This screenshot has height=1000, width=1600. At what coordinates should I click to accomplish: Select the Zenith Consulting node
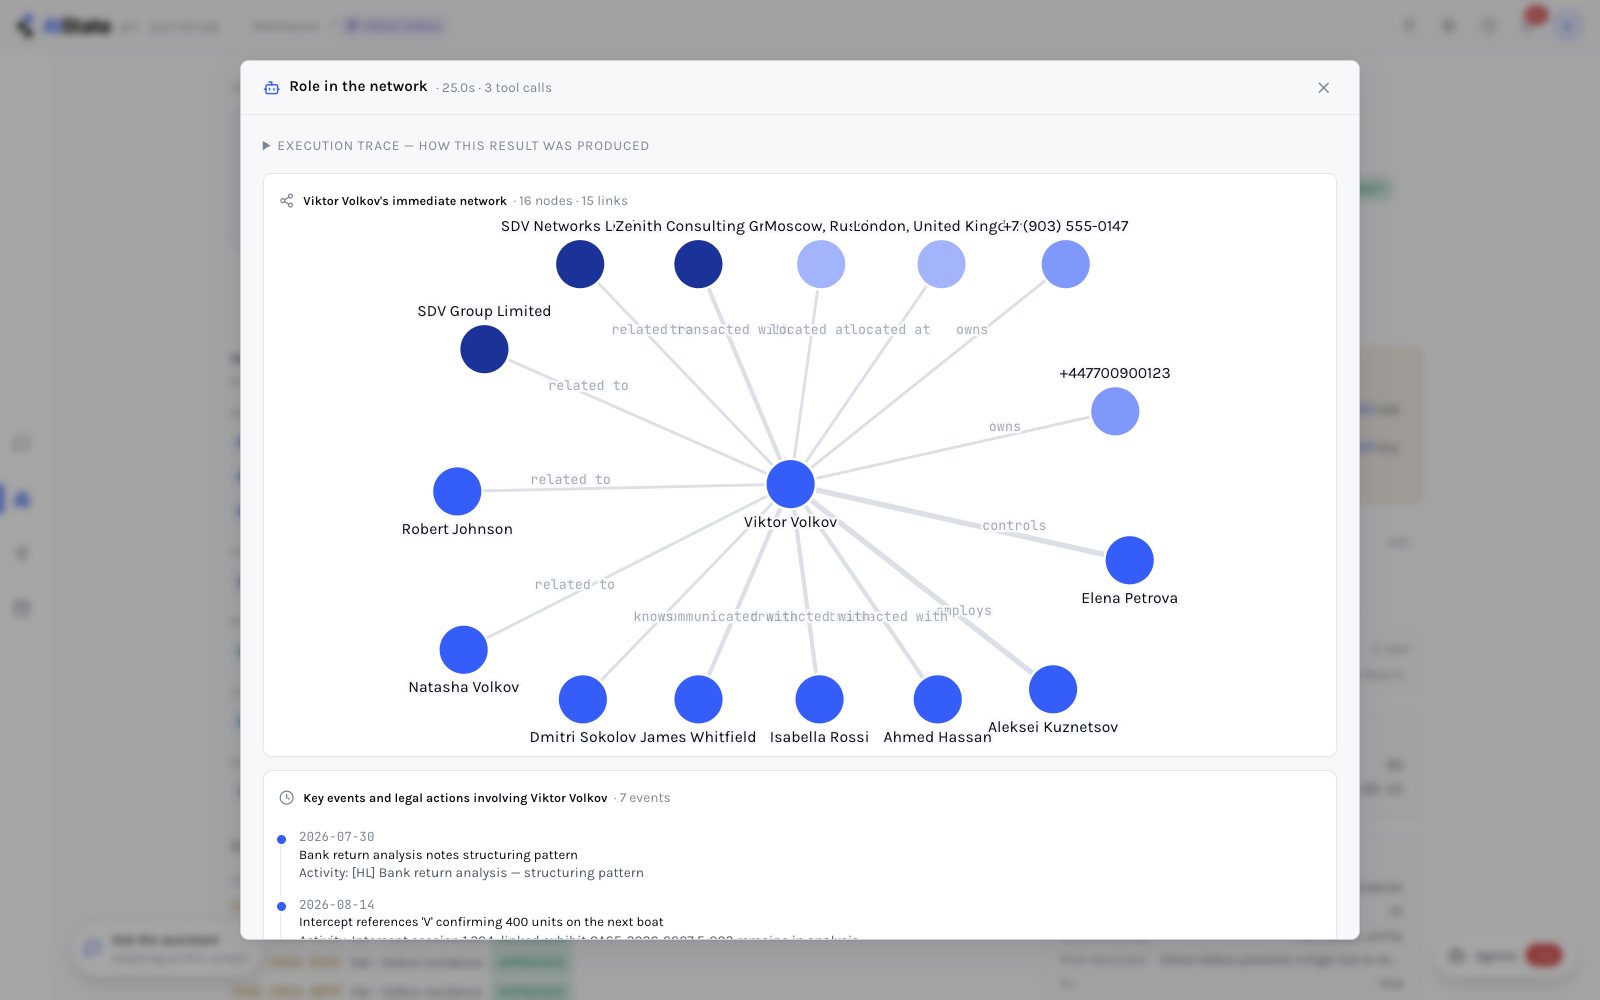point(698,265)
